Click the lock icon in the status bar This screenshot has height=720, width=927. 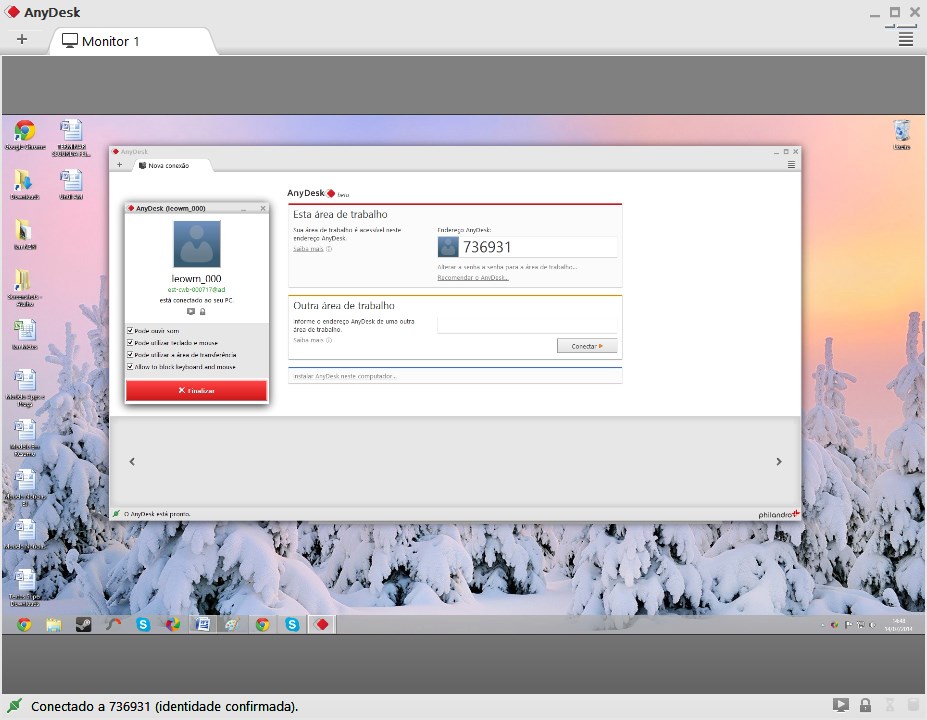[865, 706]
